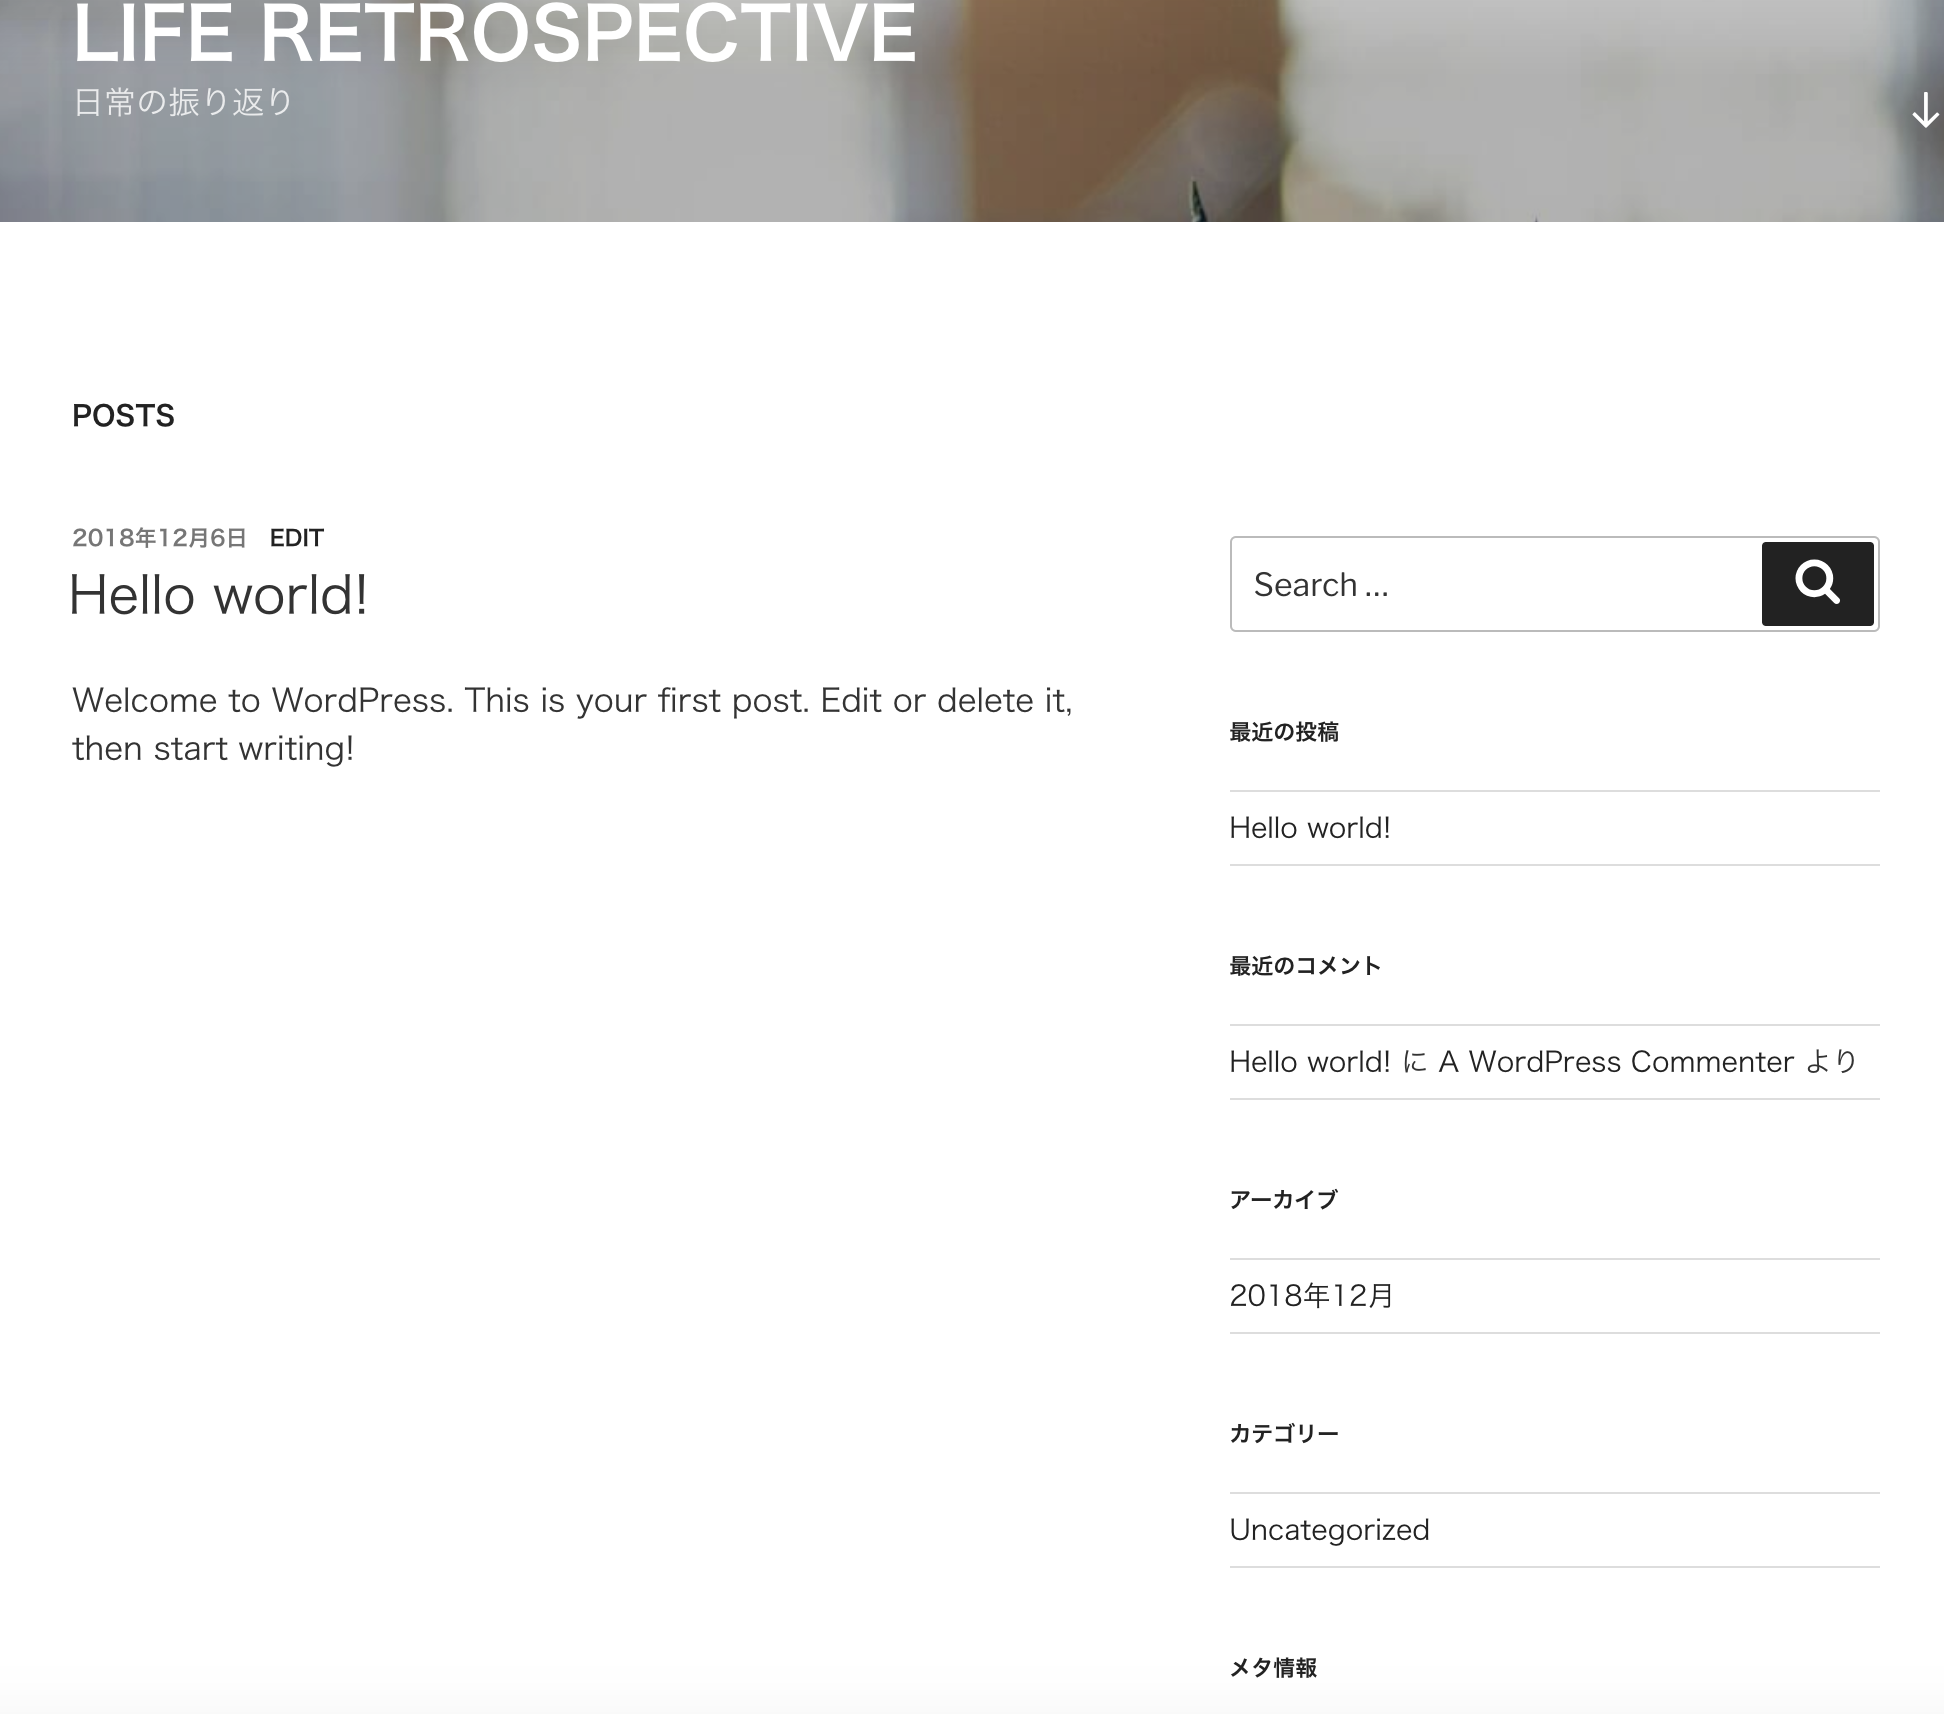The height and width of the screenshot is (1714, 1944).
Task: Open Hello world! link in recent comments
Action: (x=1309, y=1062)
